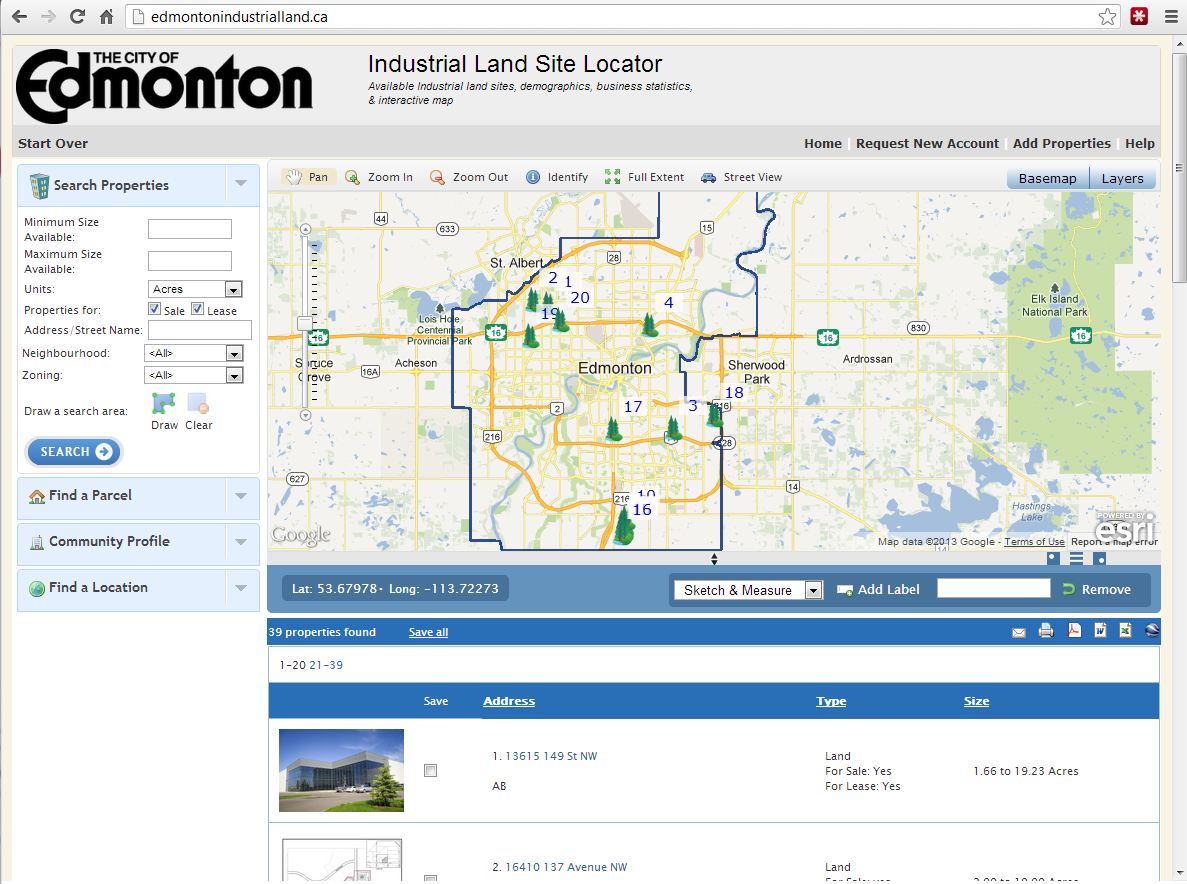Click the Minimum Size Available field
This screenshot has height=884, width=1187.
pyautogui.click(x=190, y=229)
